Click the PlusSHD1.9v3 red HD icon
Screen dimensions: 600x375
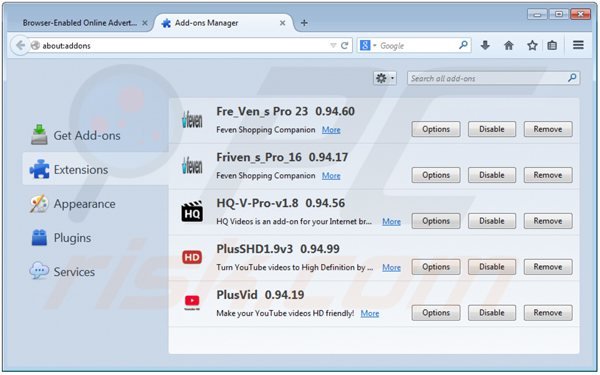[192, 257]
